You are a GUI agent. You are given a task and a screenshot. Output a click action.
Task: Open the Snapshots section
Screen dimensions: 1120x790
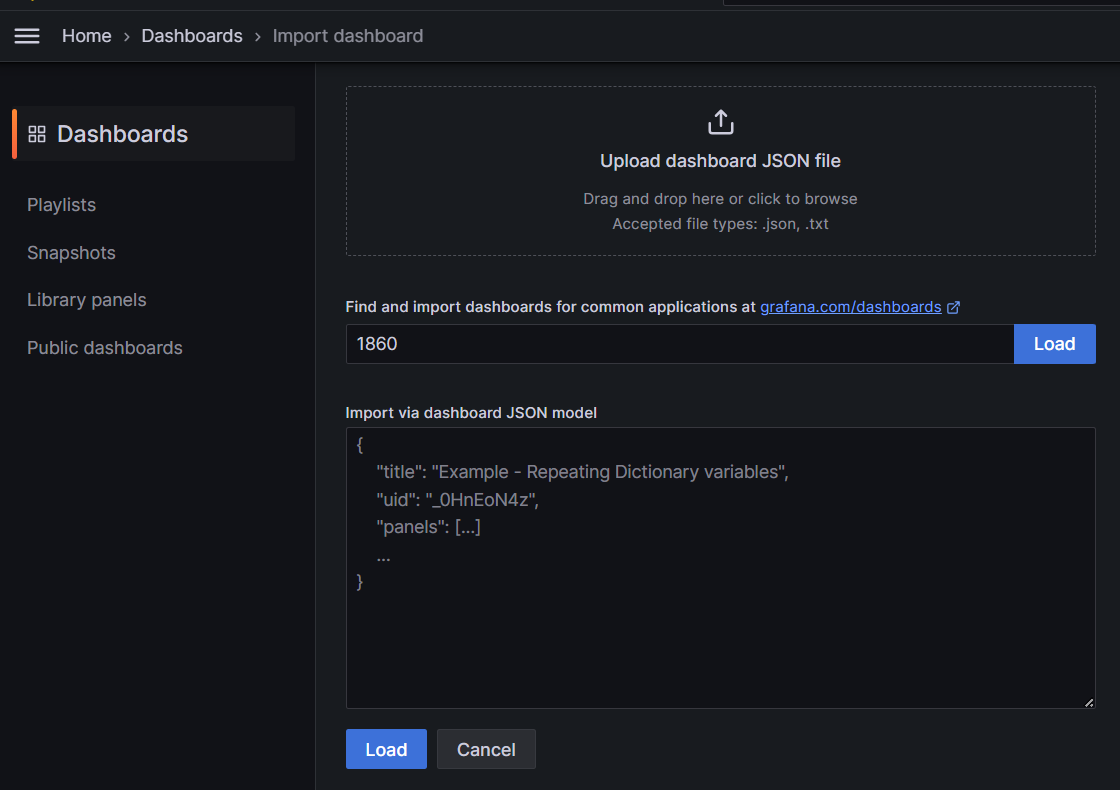tap(71, 252)
